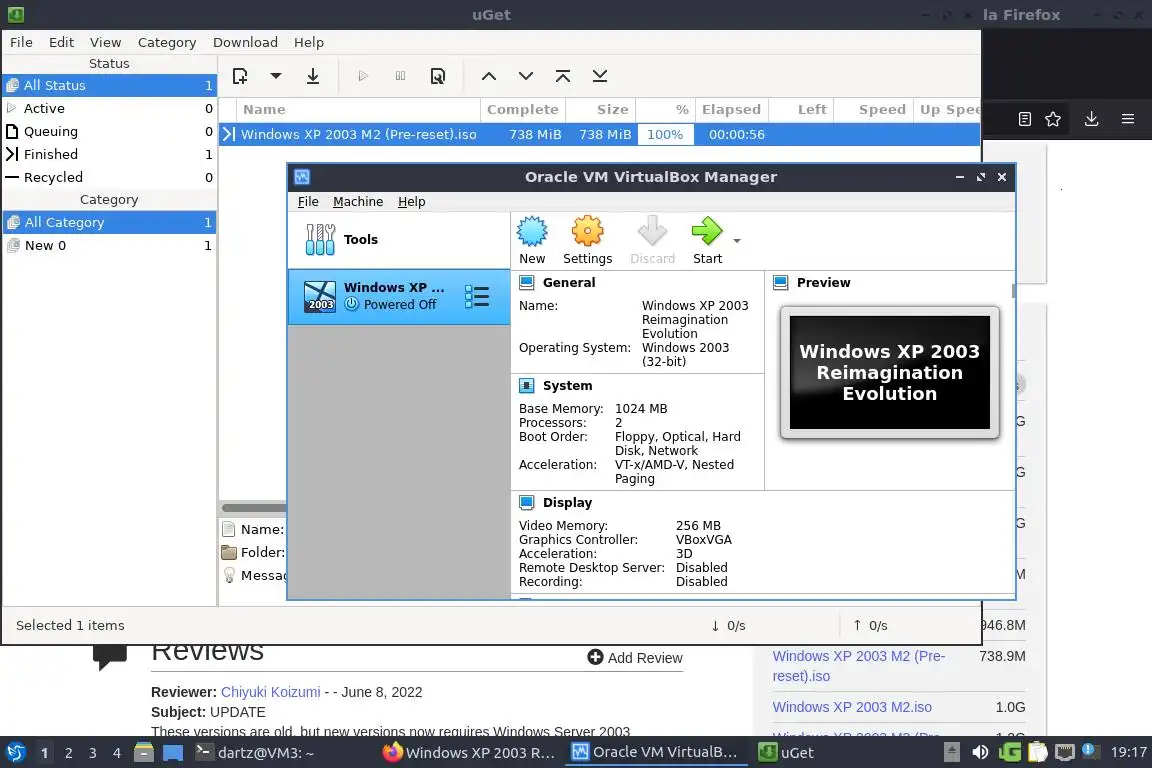Open the uGet View menu

point(106,42)
